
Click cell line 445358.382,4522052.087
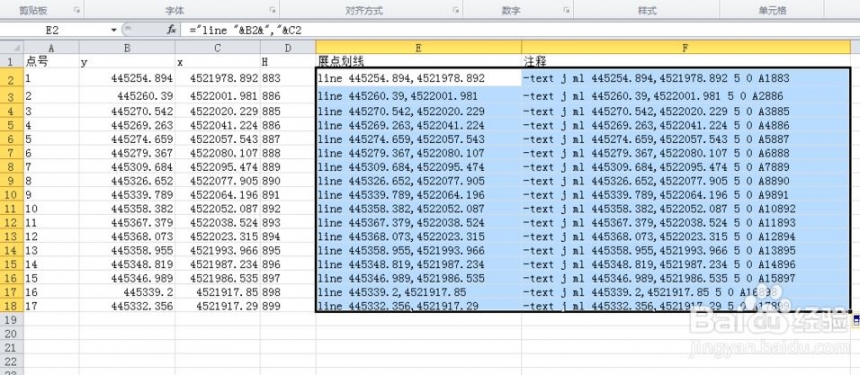click(x=418, y=208)
